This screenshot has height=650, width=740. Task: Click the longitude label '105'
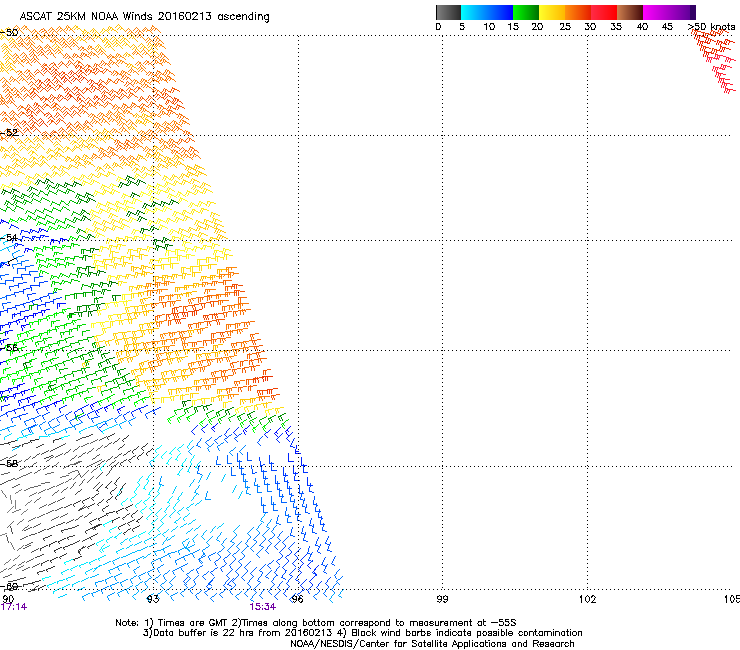click(732, 599)
